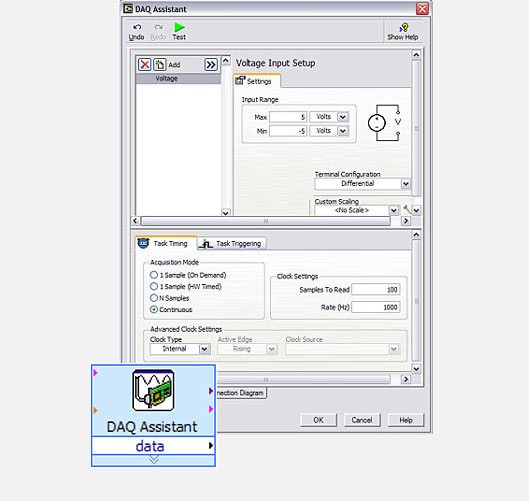Click timing pane horizontal scroll right arrow
This screenshot has height=501, width=529.
coord(406,379)
